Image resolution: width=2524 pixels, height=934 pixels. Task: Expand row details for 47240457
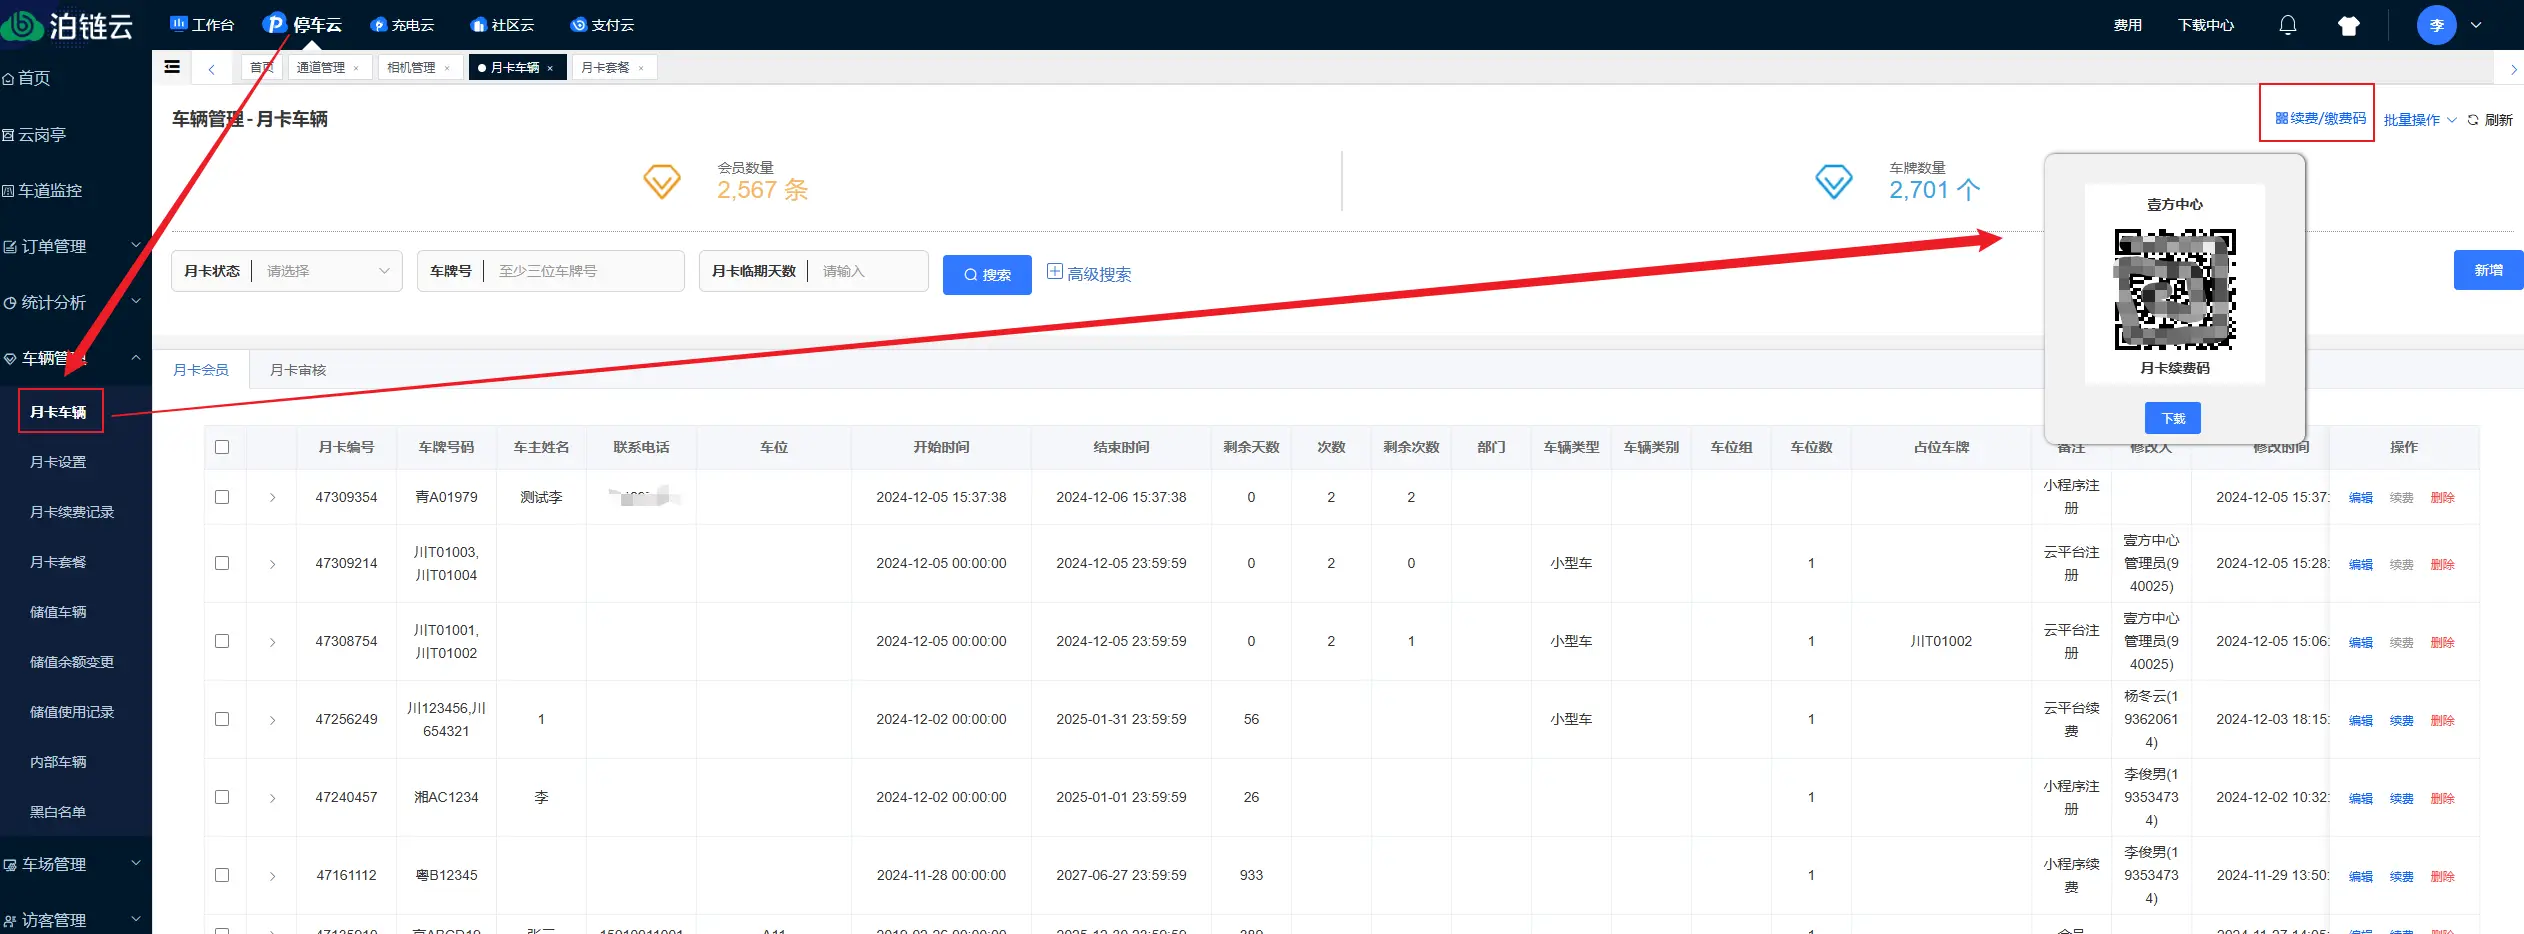(272, 798)
